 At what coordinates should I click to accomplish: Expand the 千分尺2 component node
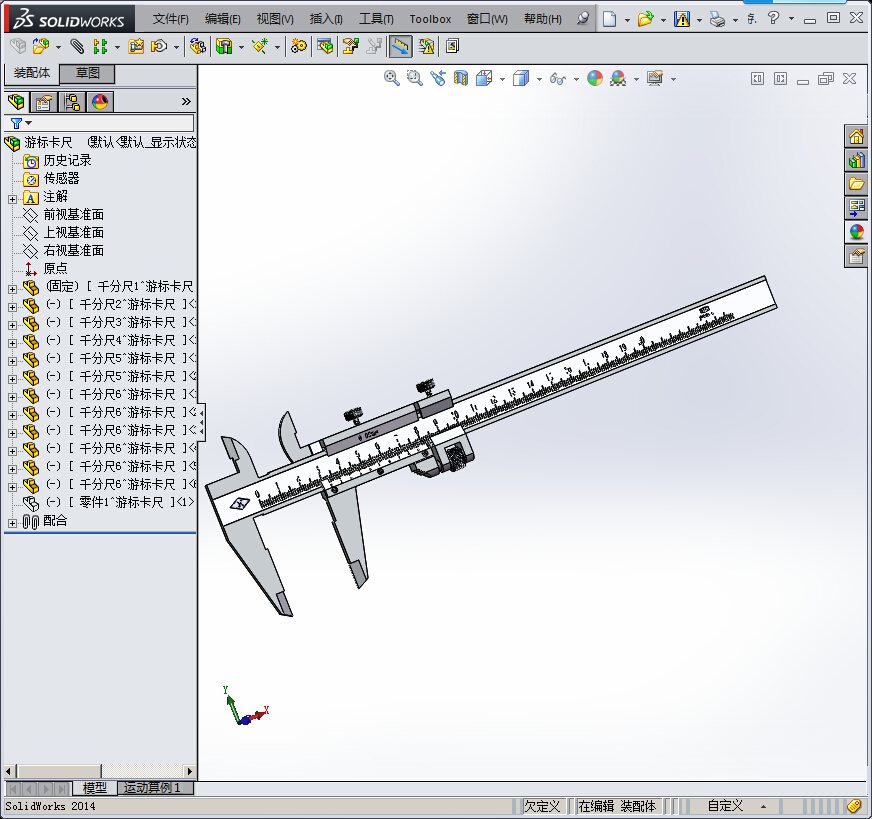click(x=12, y=307)
